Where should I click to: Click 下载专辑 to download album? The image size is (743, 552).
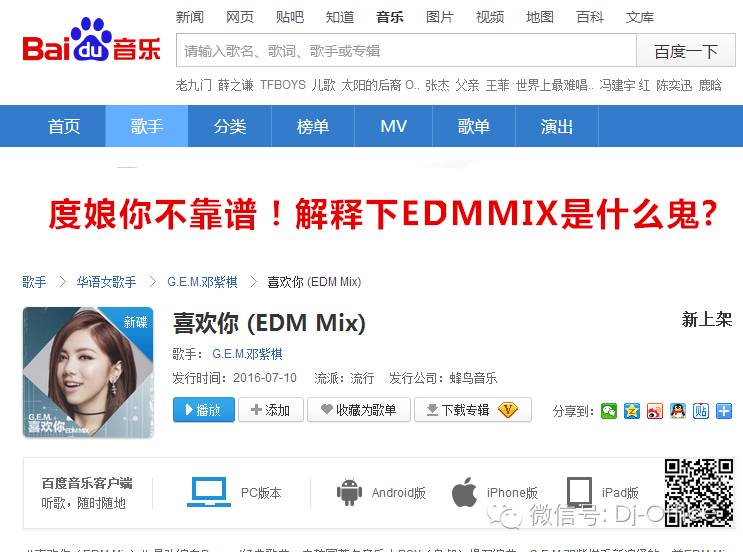pyautogui.click(x=473, y=410)
